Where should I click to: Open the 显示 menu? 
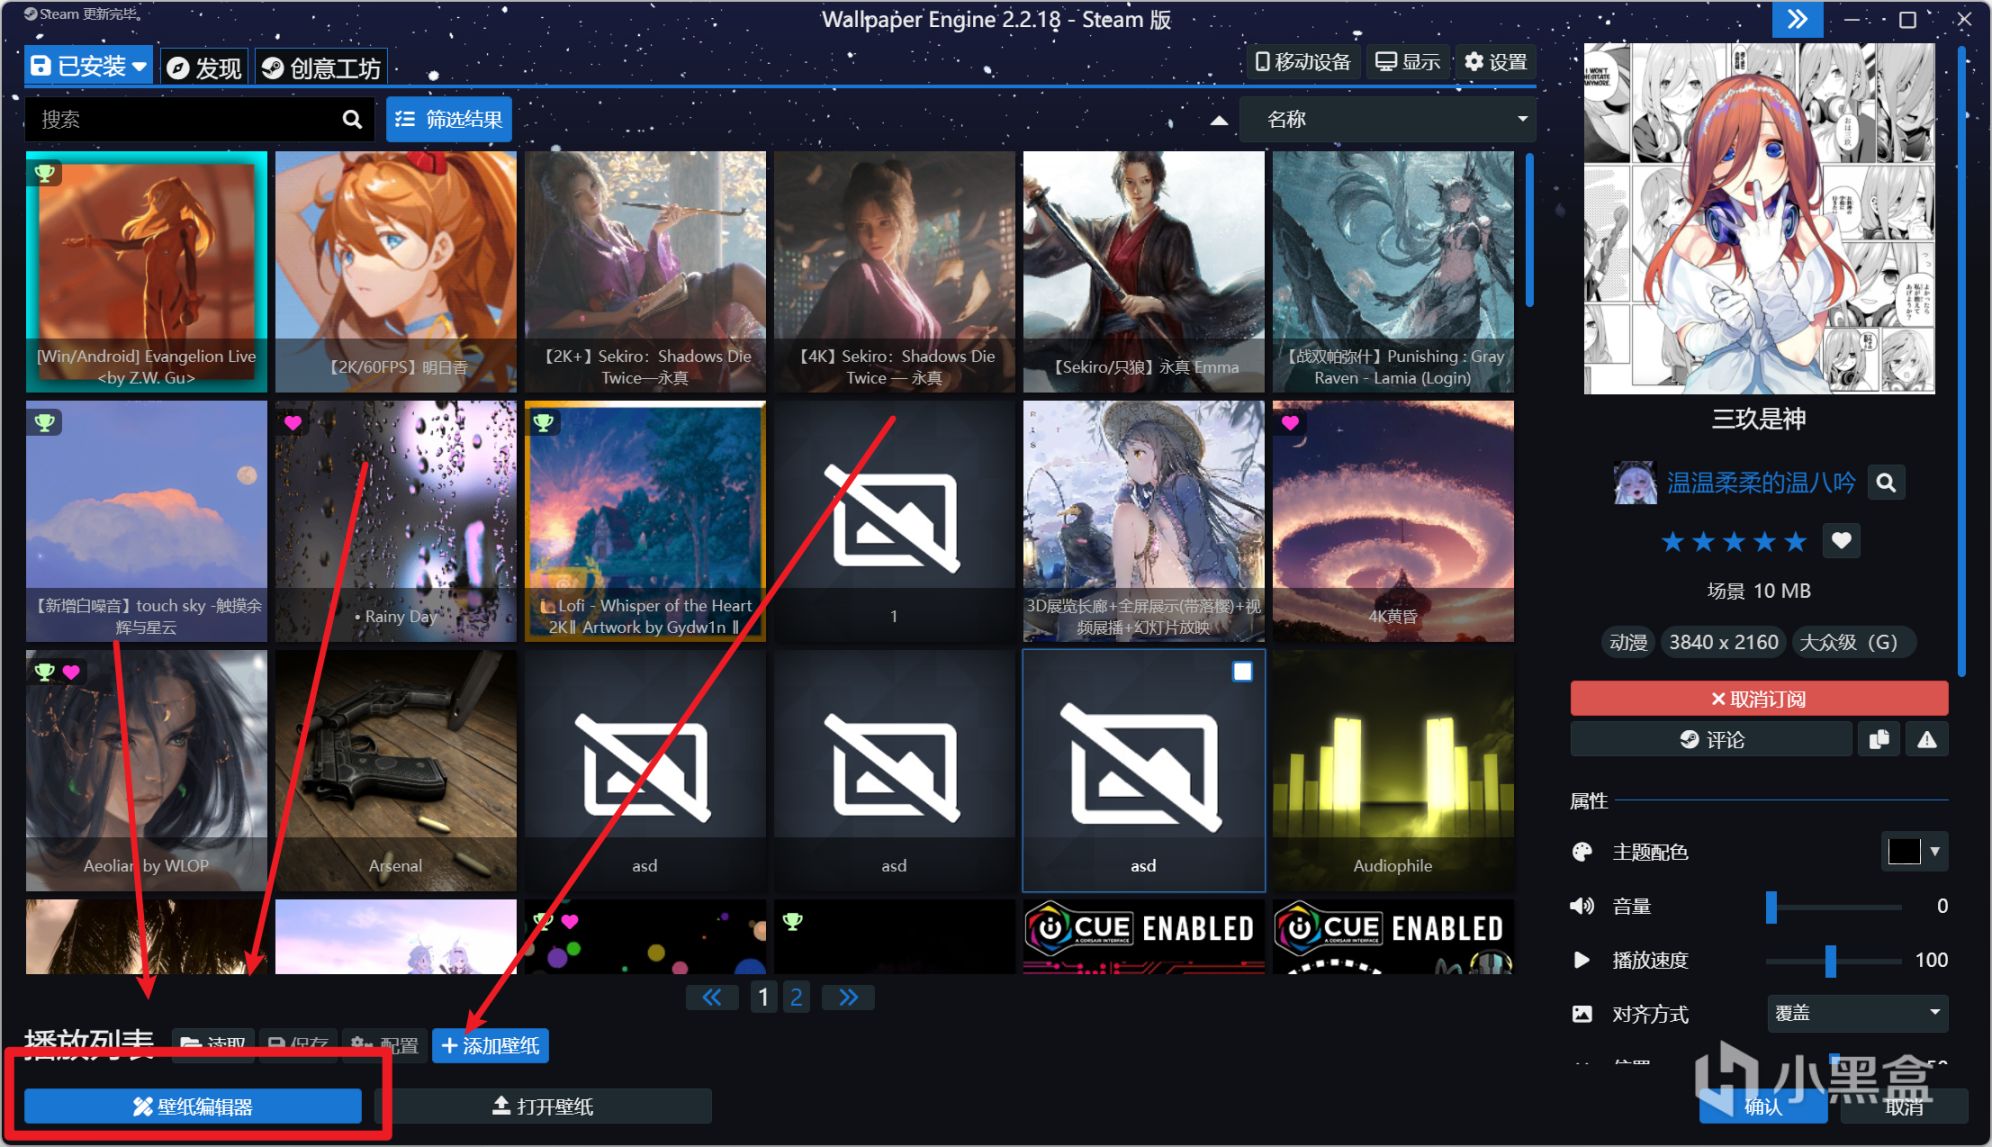point(1407,62)
